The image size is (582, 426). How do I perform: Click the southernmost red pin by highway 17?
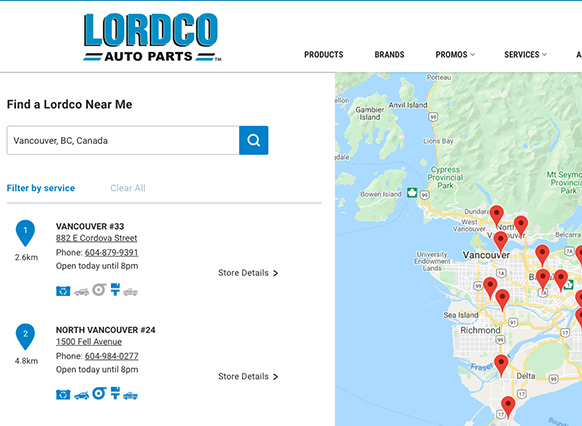pos(508,407)
